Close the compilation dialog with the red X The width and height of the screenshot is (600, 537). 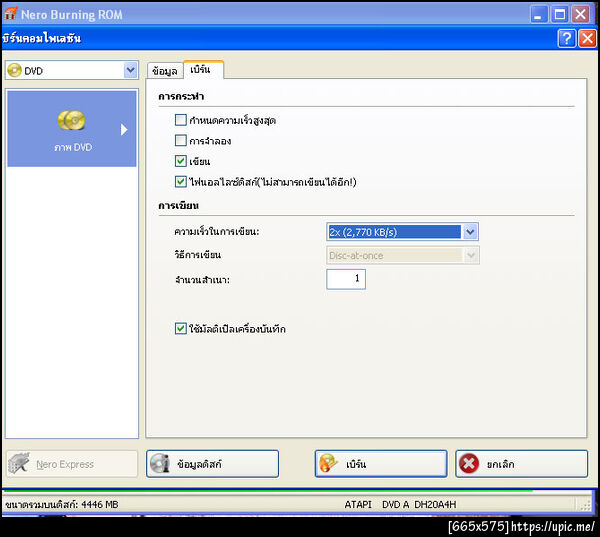coord(587,38)
